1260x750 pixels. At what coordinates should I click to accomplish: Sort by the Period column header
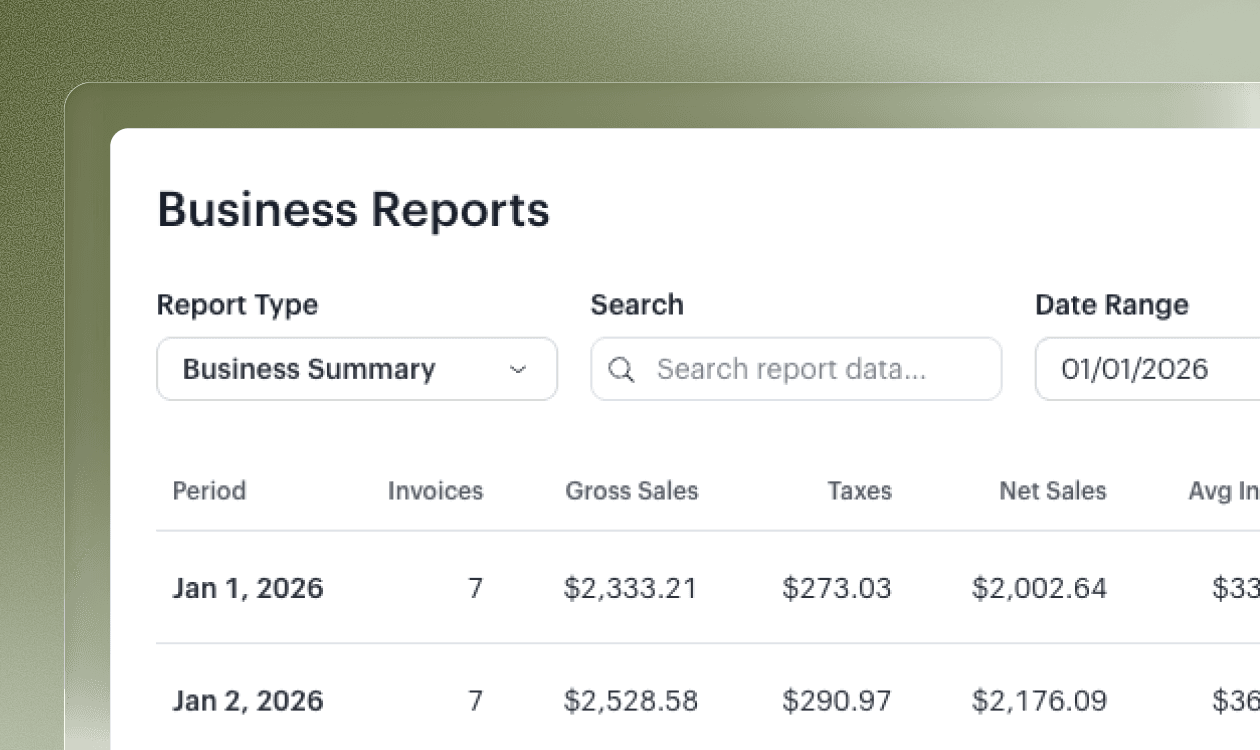pyautogui.click(x=209, y=491)
